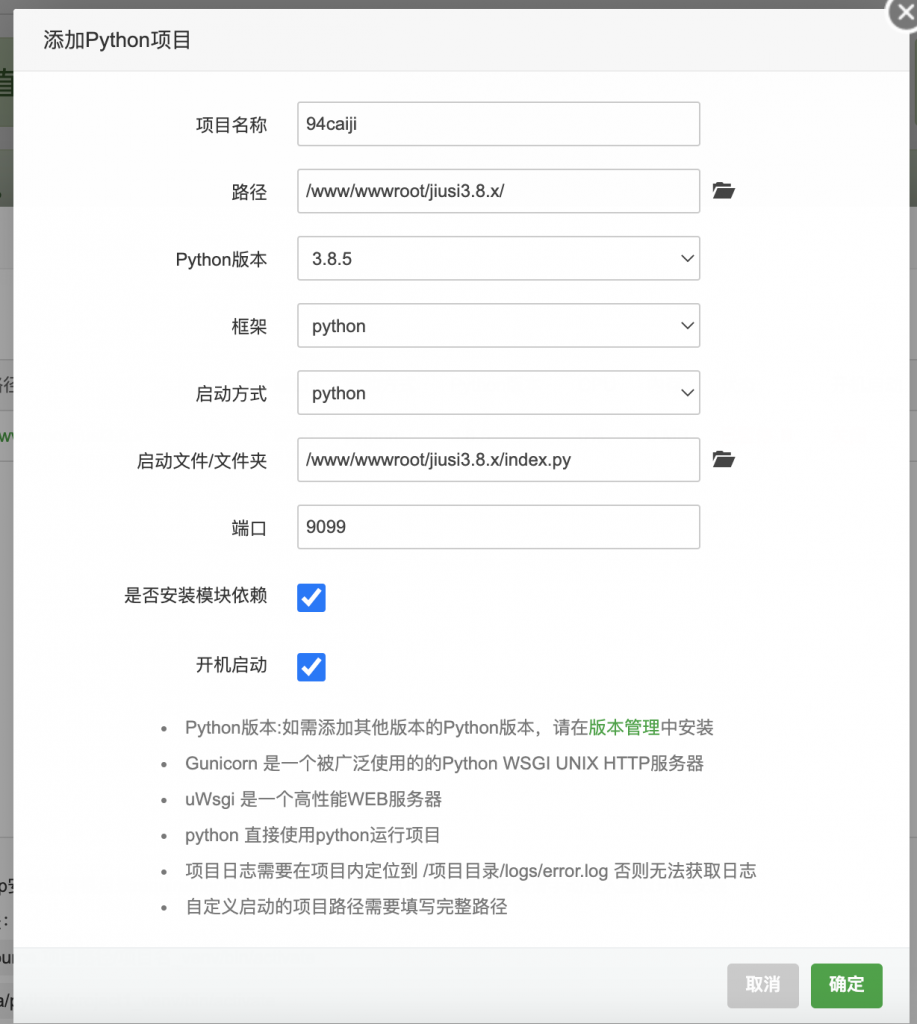This screenshot has height=1024, width=917.
Task: Close the 添加Python项目 dialog
Action: click(x=905, y=12)
